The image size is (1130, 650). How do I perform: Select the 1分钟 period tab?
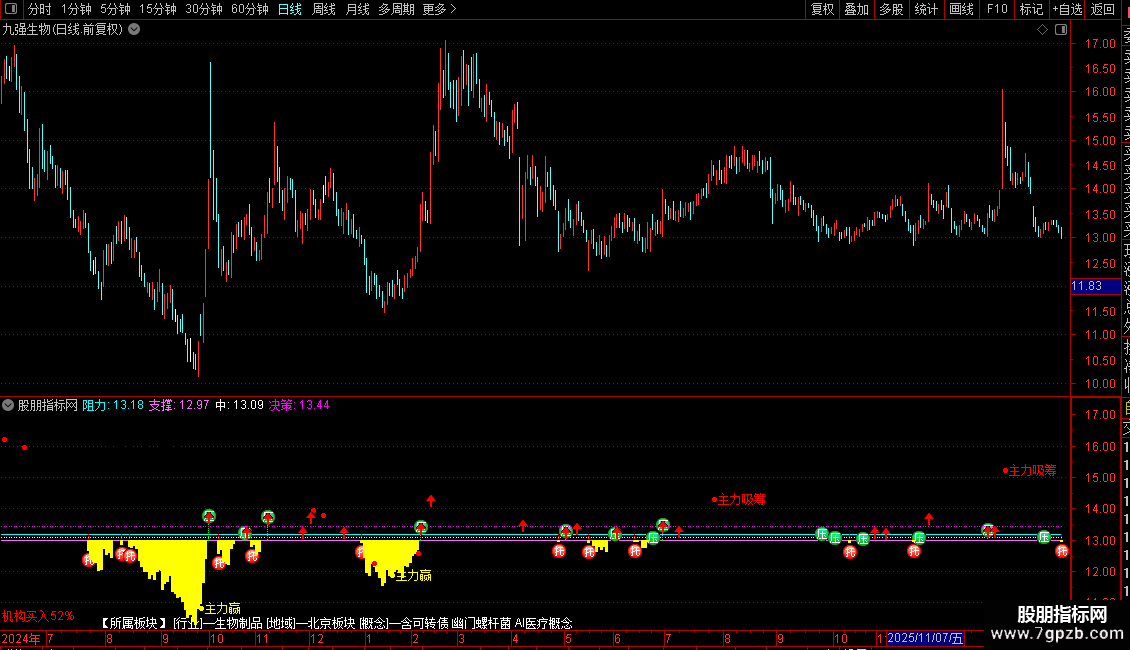click(76, 9)
